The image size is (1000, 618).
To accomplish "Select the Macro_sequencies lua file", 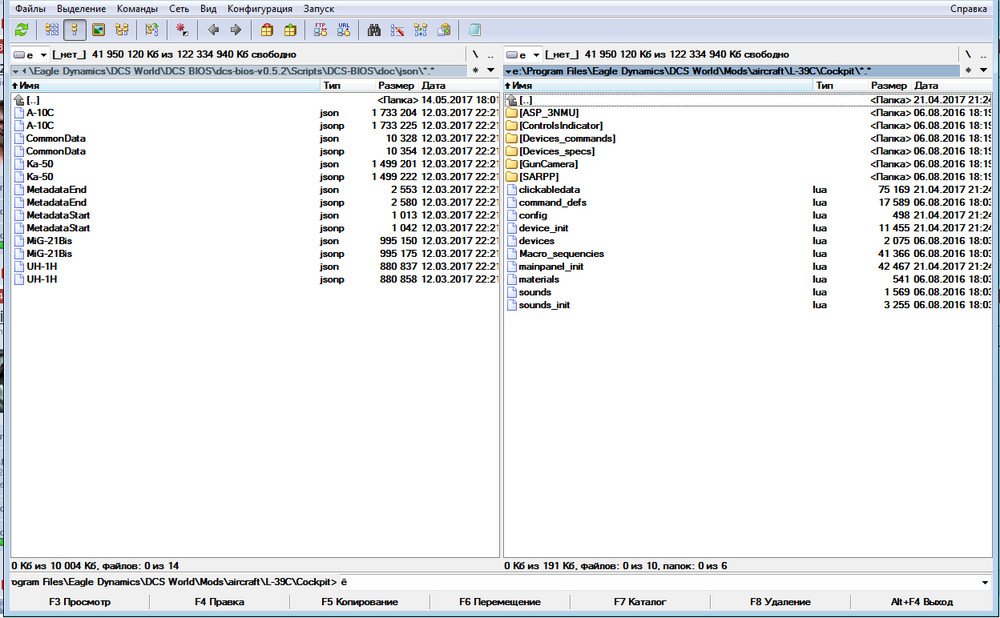I will tap(748, 254).
